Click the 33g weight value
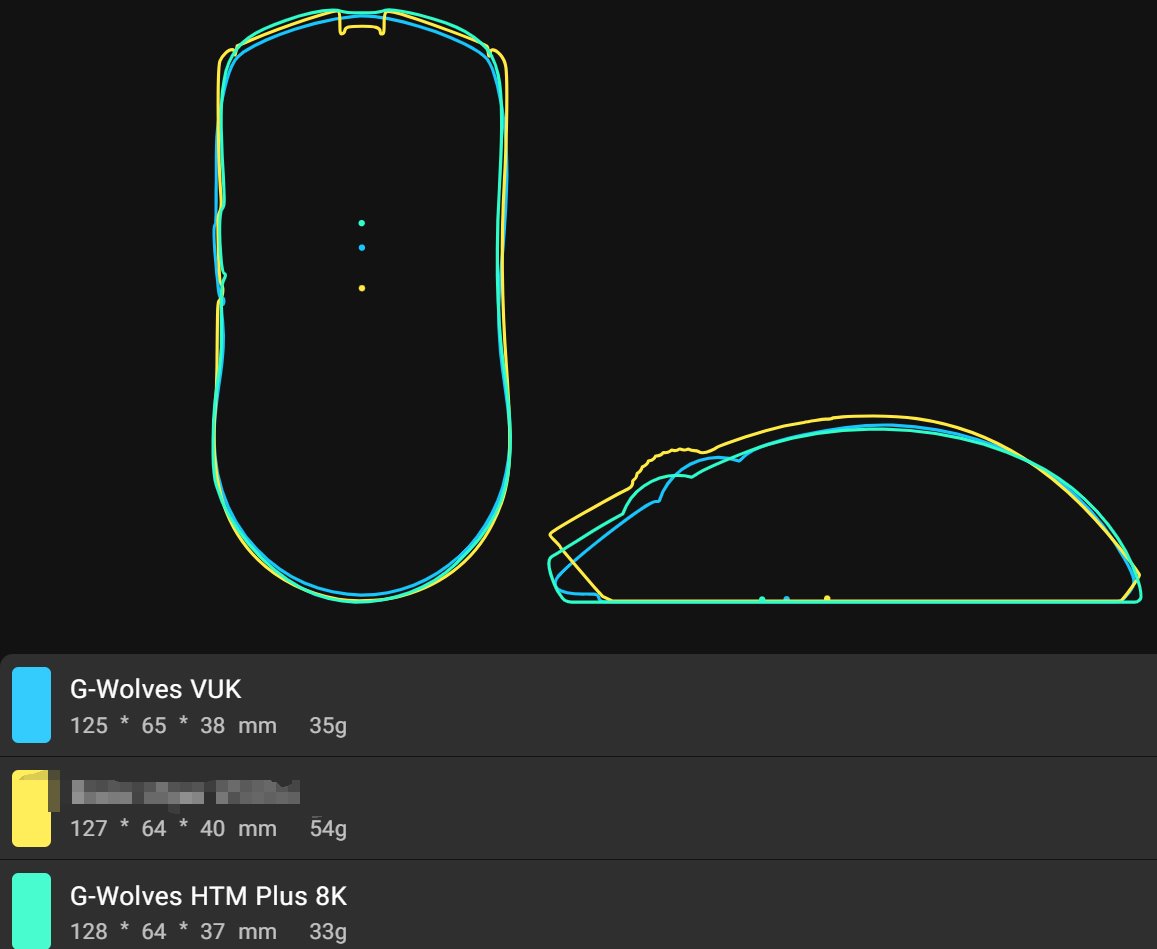Screen dimensions: 1157x949 click(328, 933)
